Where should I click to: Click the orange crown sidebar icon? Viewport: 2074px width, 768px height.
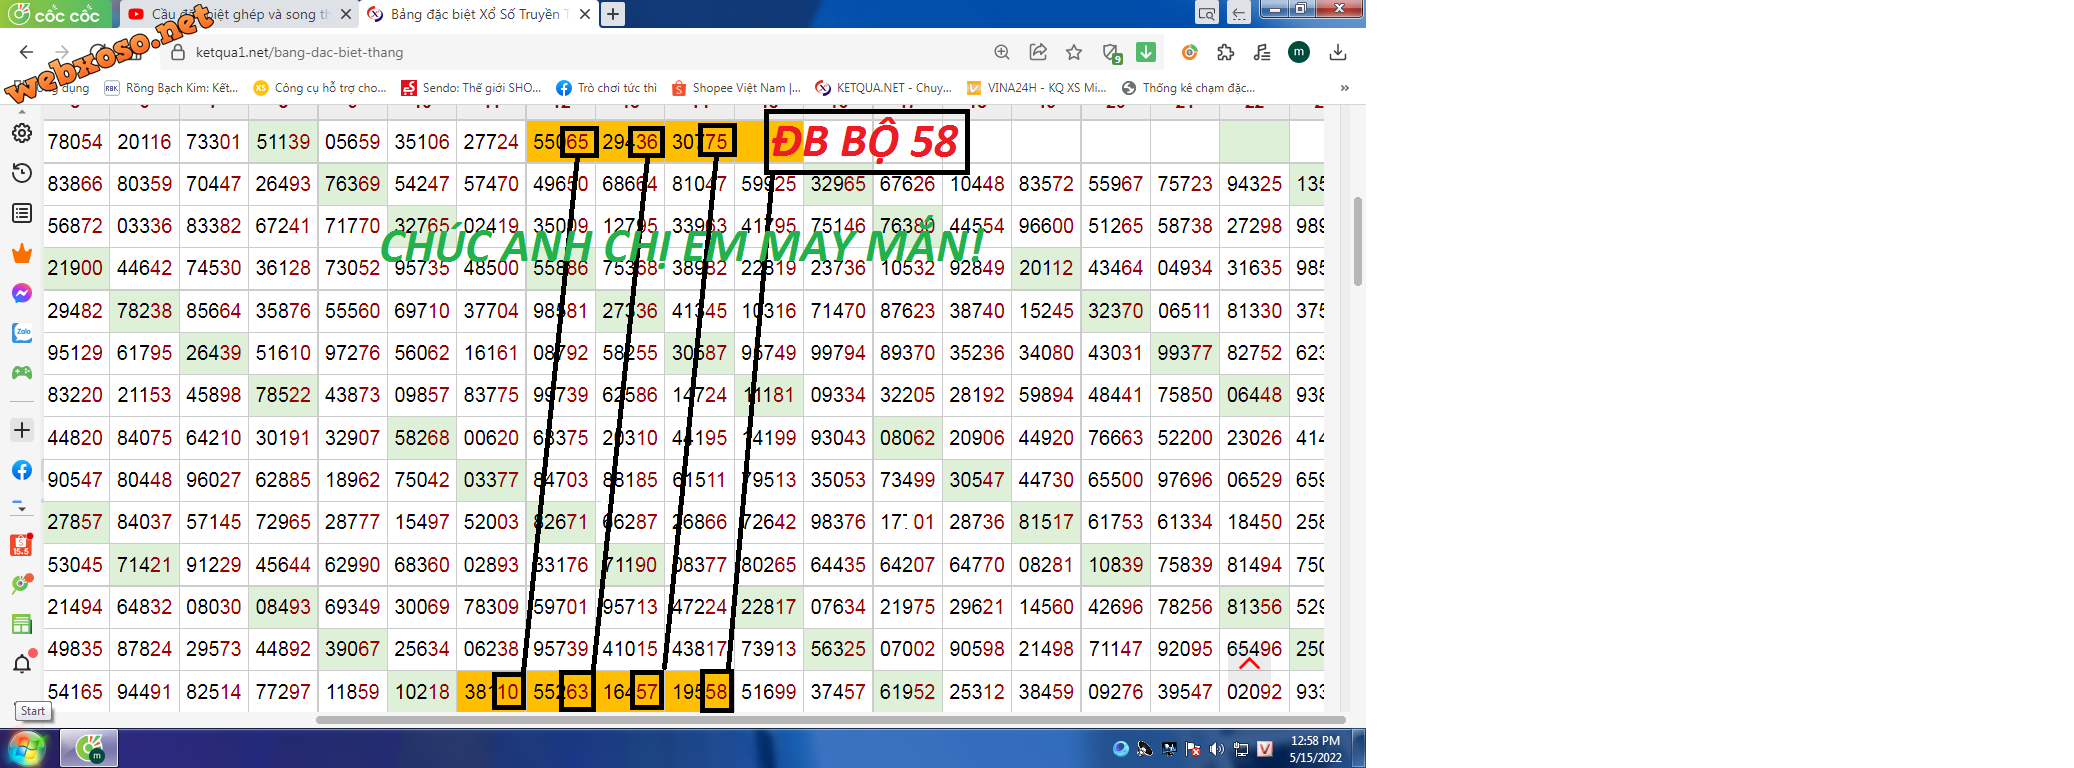click(22, 253)
